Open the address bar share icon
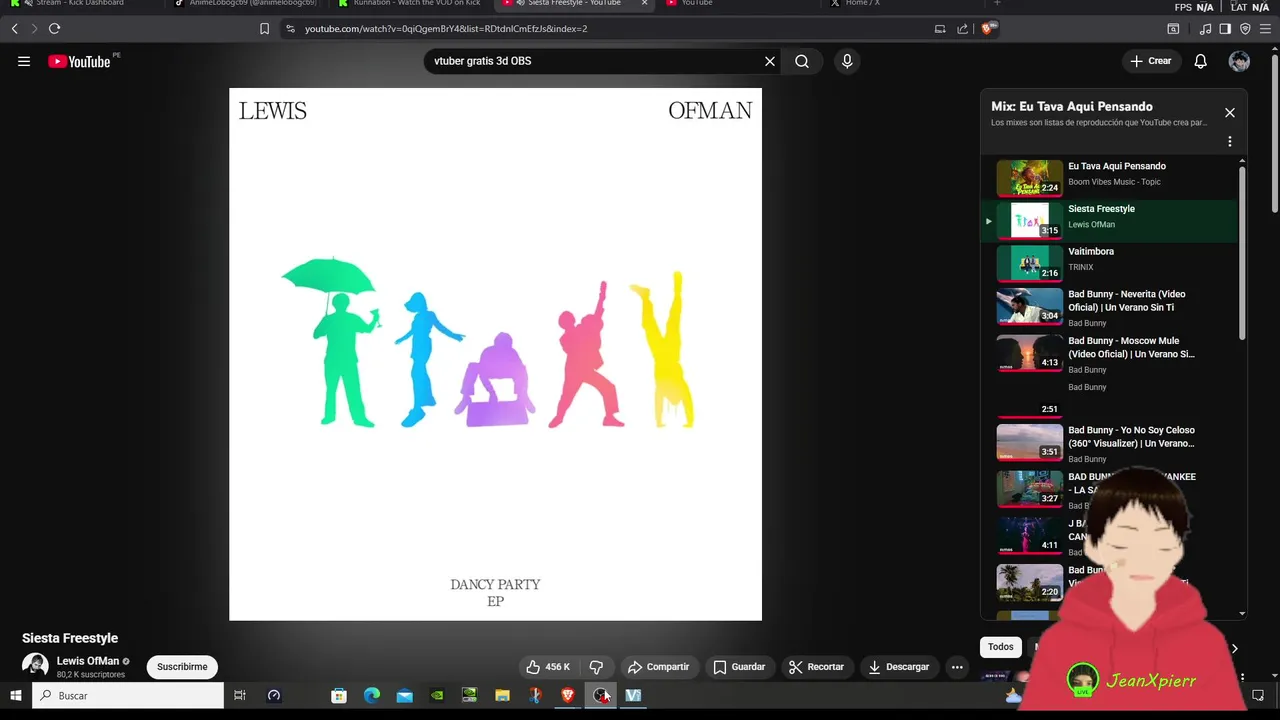The image size is (1280, 720). (962, 29)
